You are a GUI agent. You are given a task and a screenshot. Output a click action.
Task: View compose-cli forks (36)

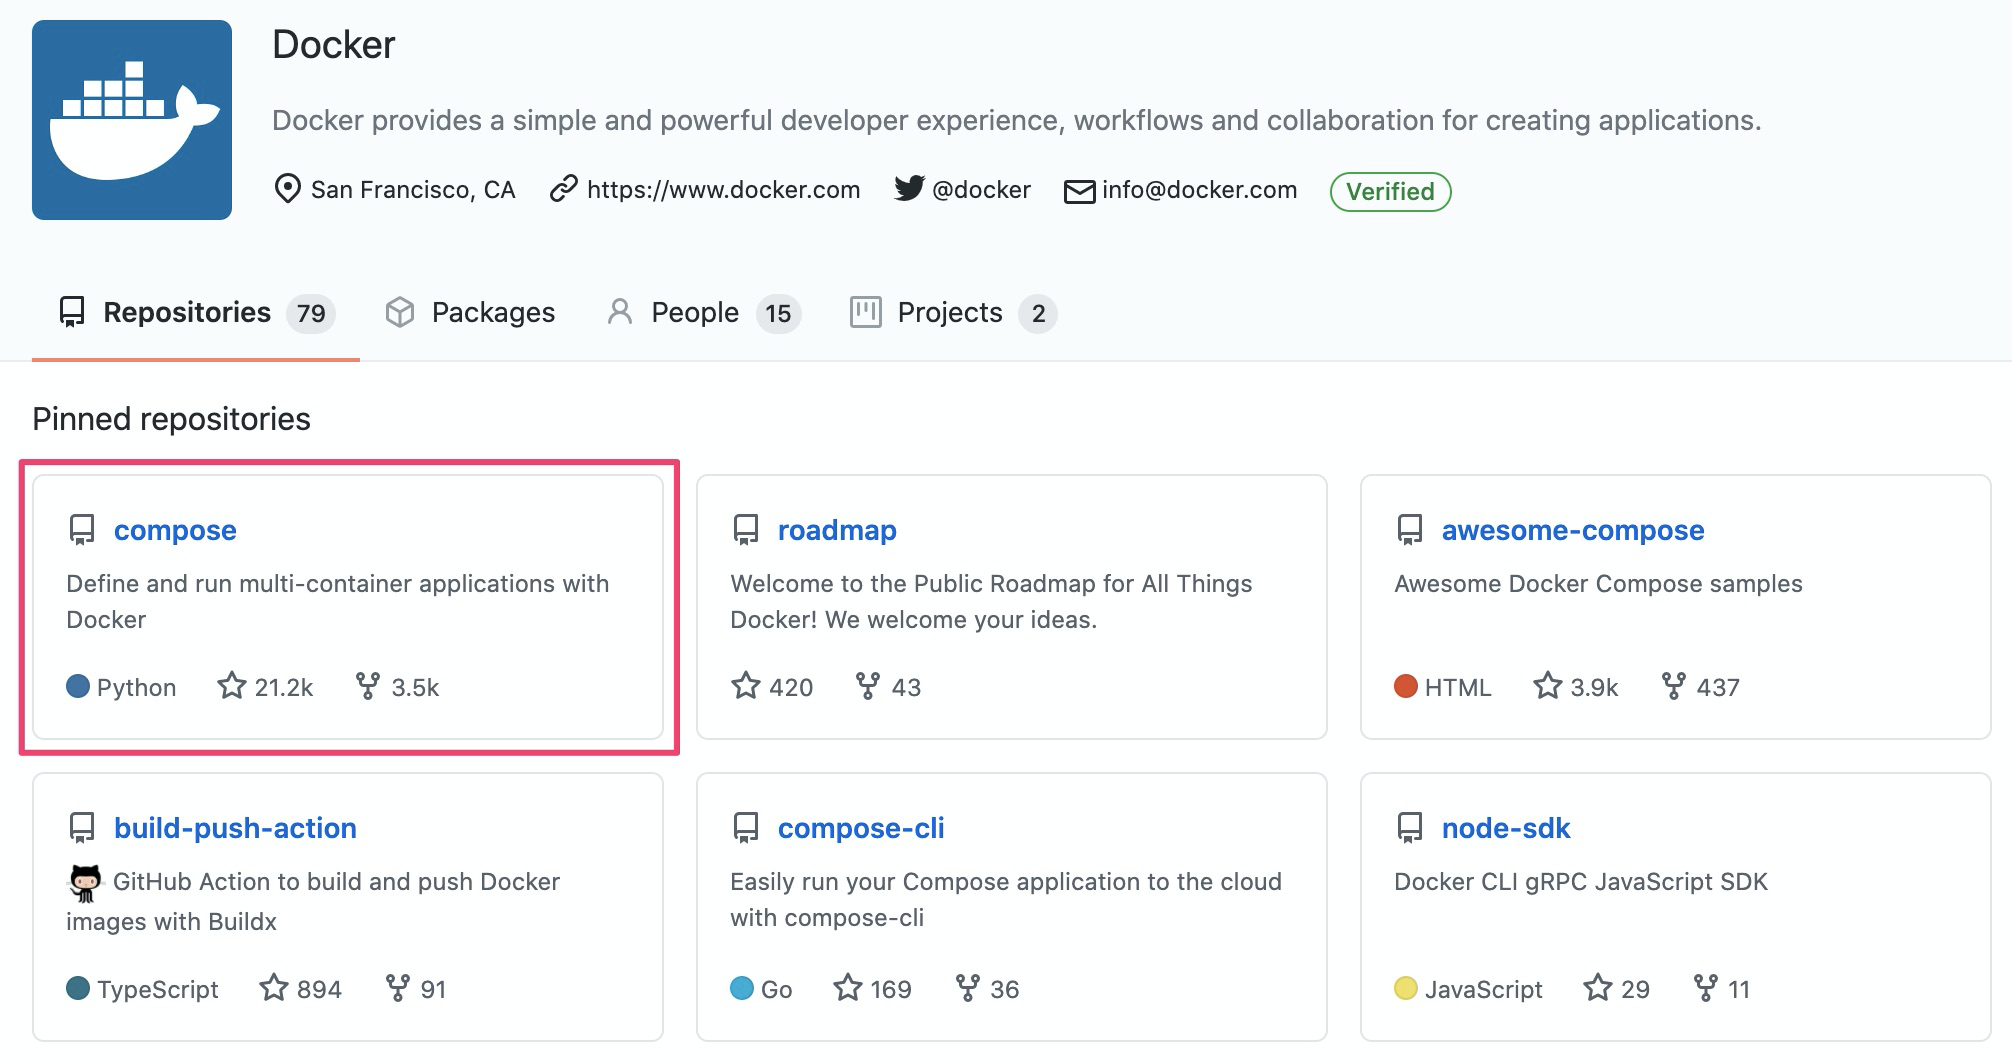[987, 989]
